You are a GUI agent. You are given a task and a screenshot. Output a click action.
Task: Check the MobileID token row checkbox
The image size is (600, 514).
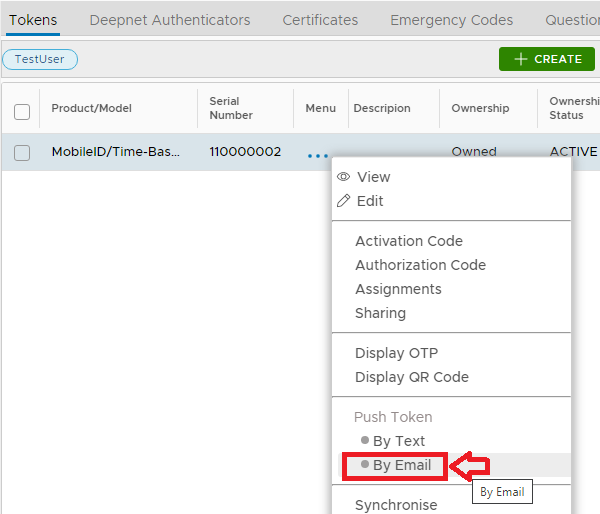(22, 153)
